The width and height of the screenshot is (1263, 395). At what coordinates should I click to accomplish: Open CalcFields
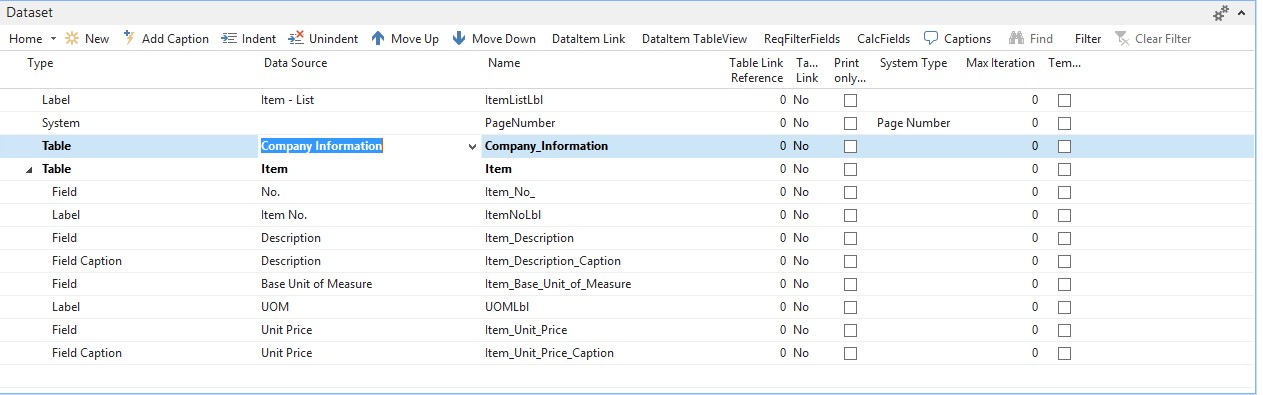tap(883, 38)
